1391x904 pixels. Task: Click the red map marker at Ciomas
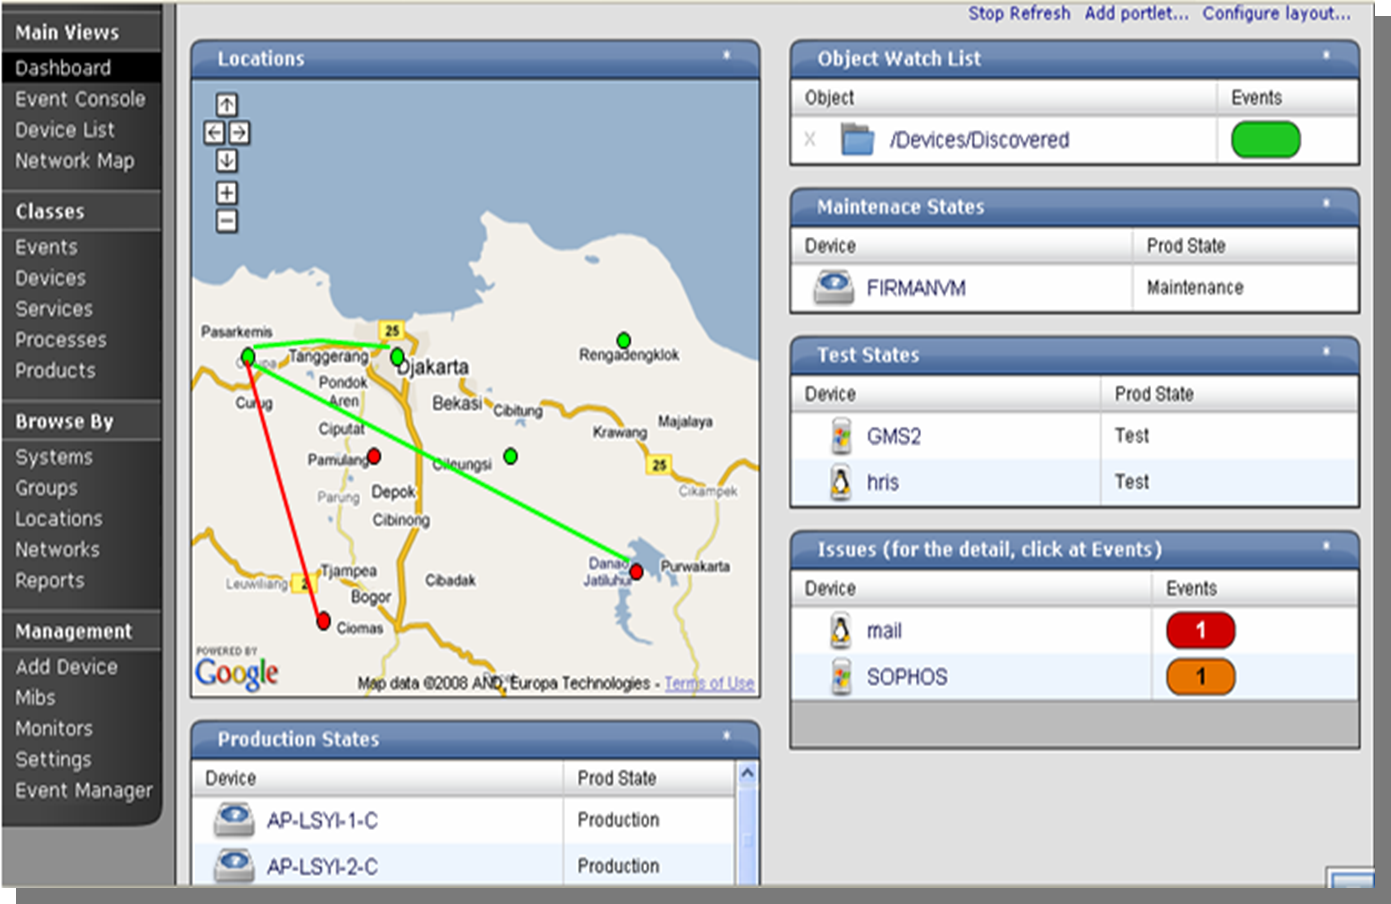click(x=323, y=621)
